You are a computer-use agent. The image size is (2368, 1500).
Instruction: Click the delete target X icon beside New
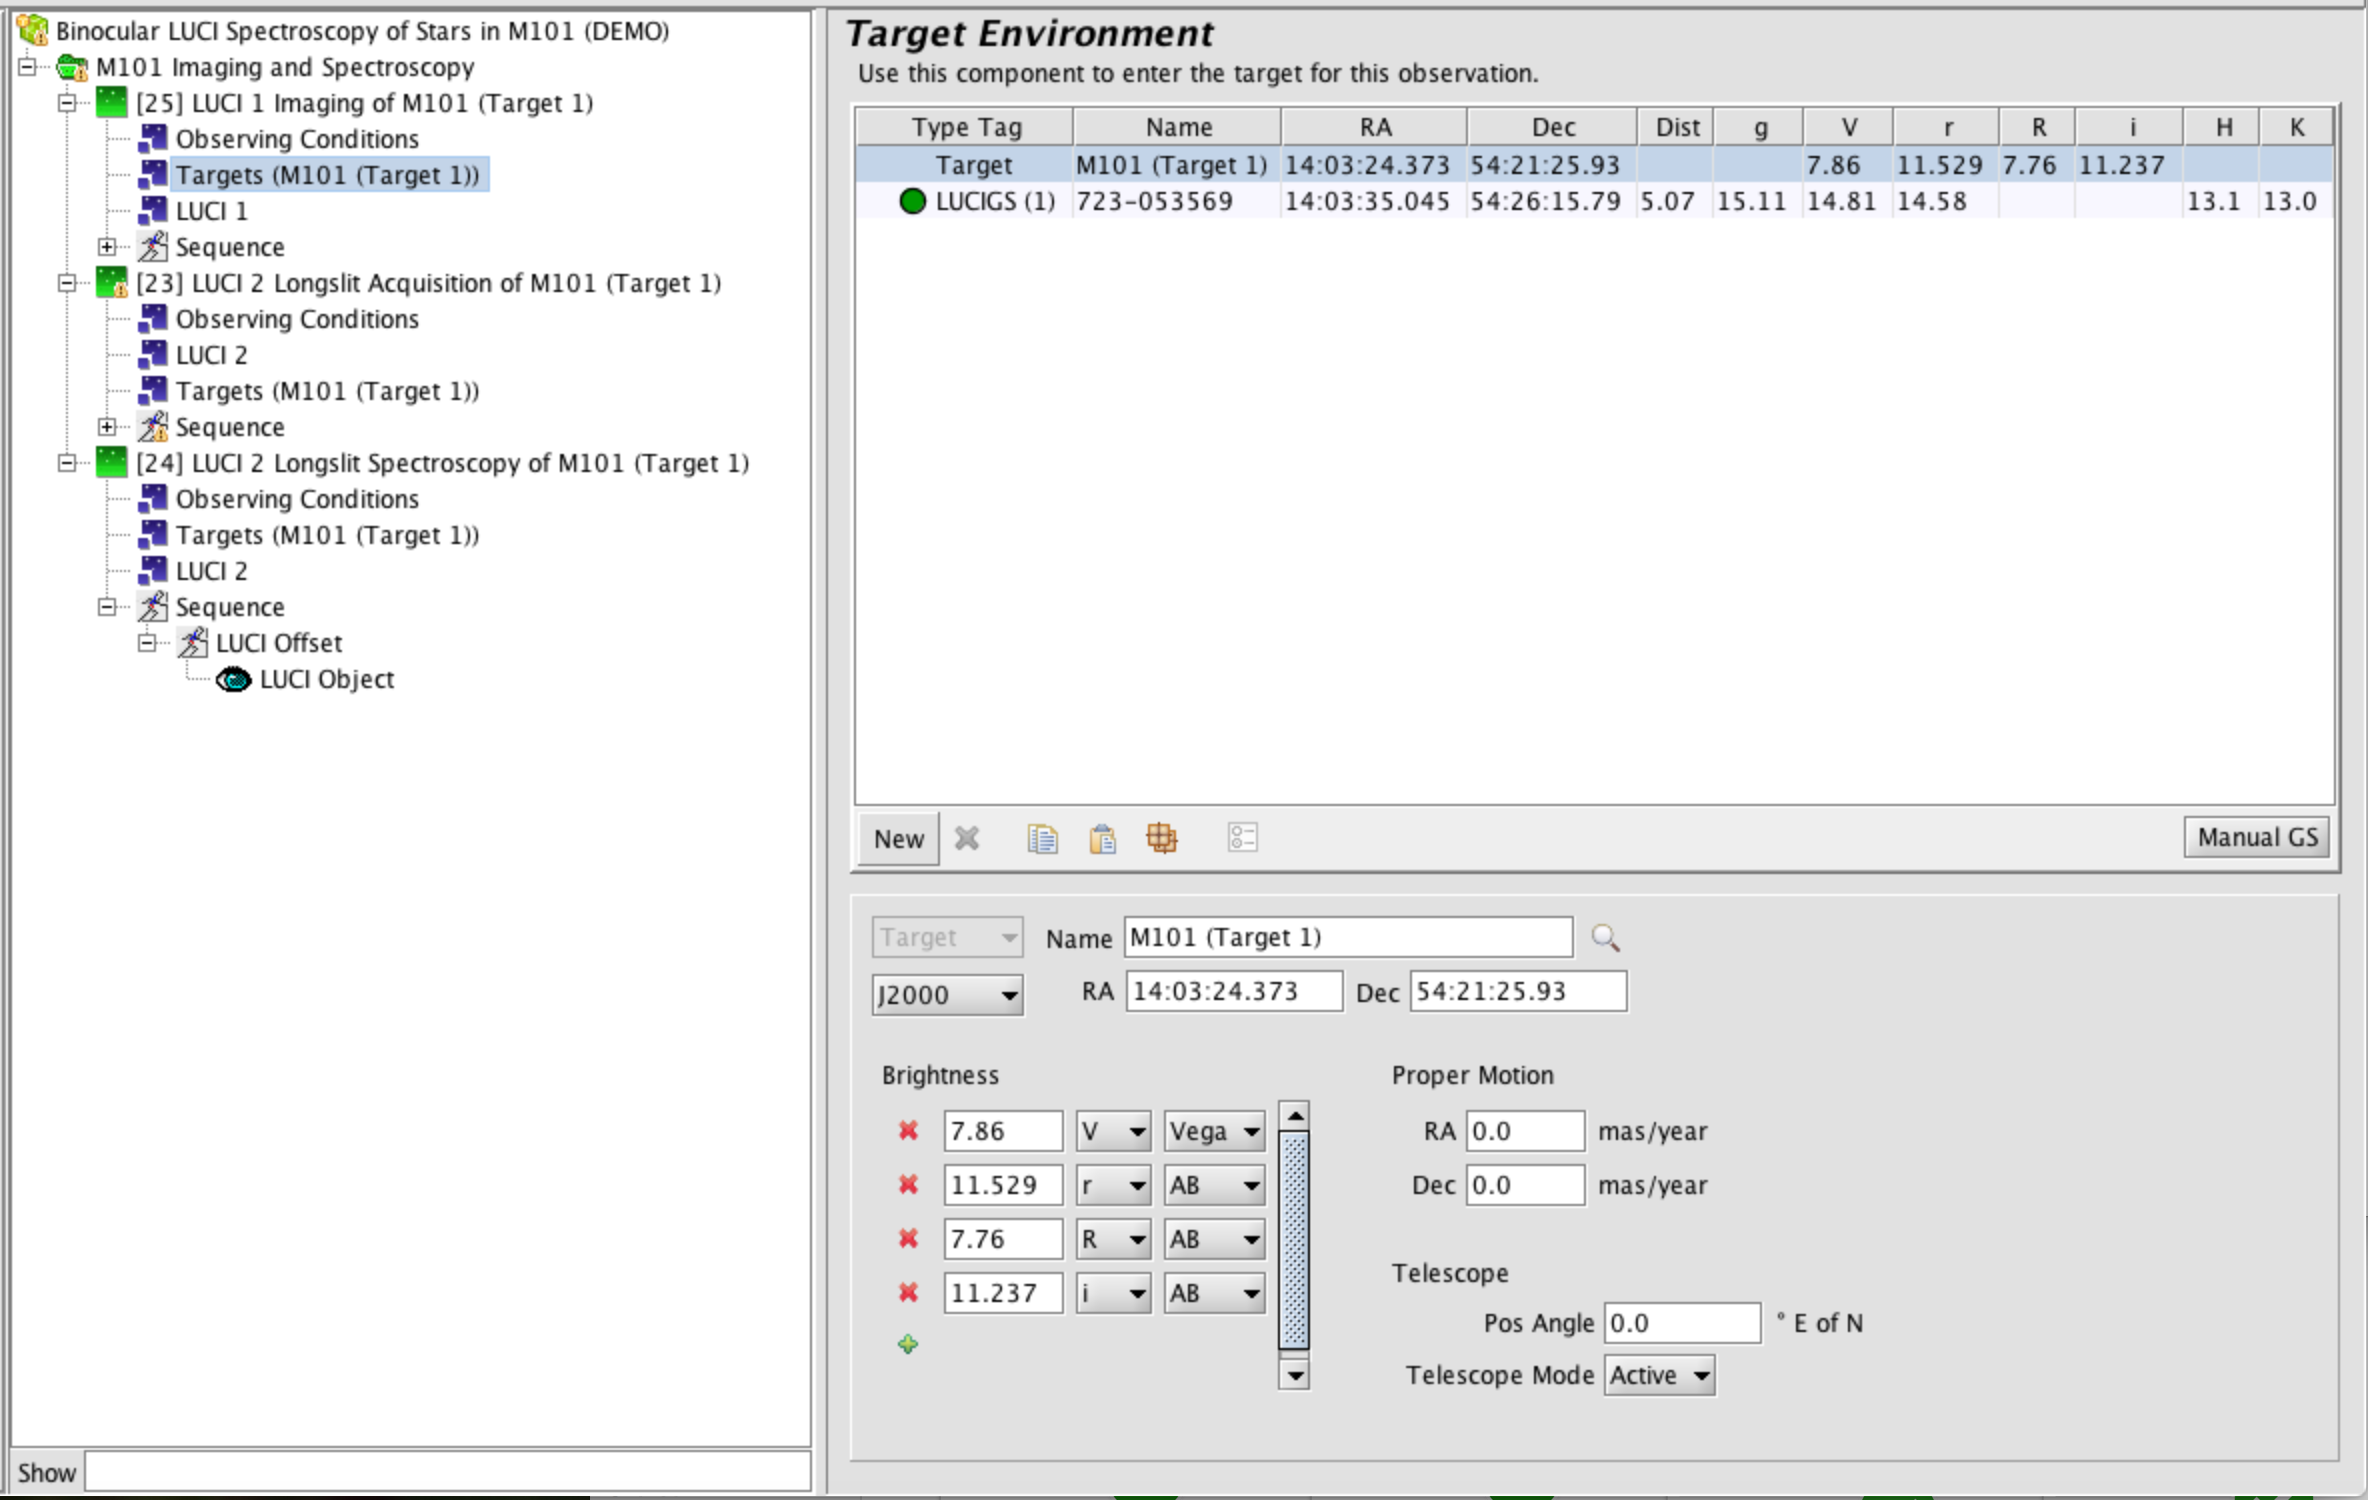[x=966, y=838]
